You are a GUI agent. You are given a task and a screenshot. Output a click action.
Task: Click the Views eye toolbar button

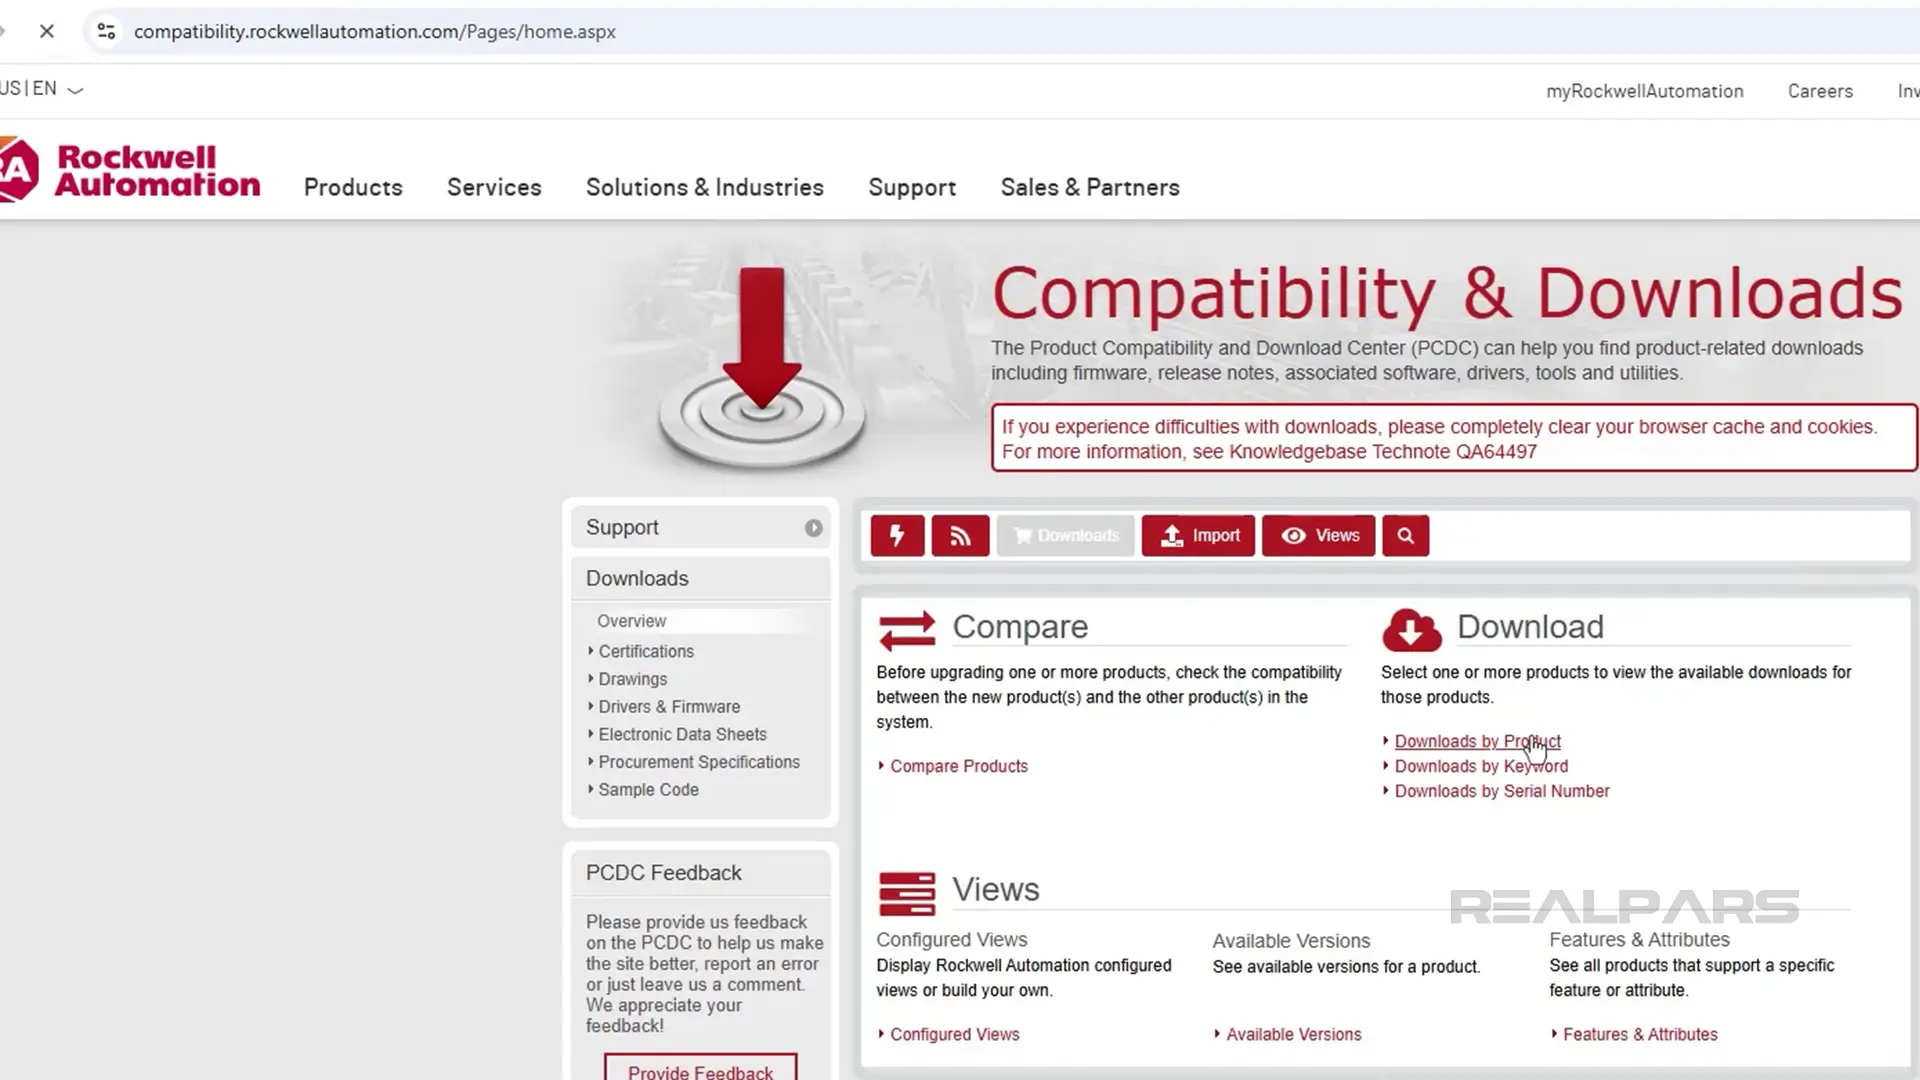coord(1318,536)
